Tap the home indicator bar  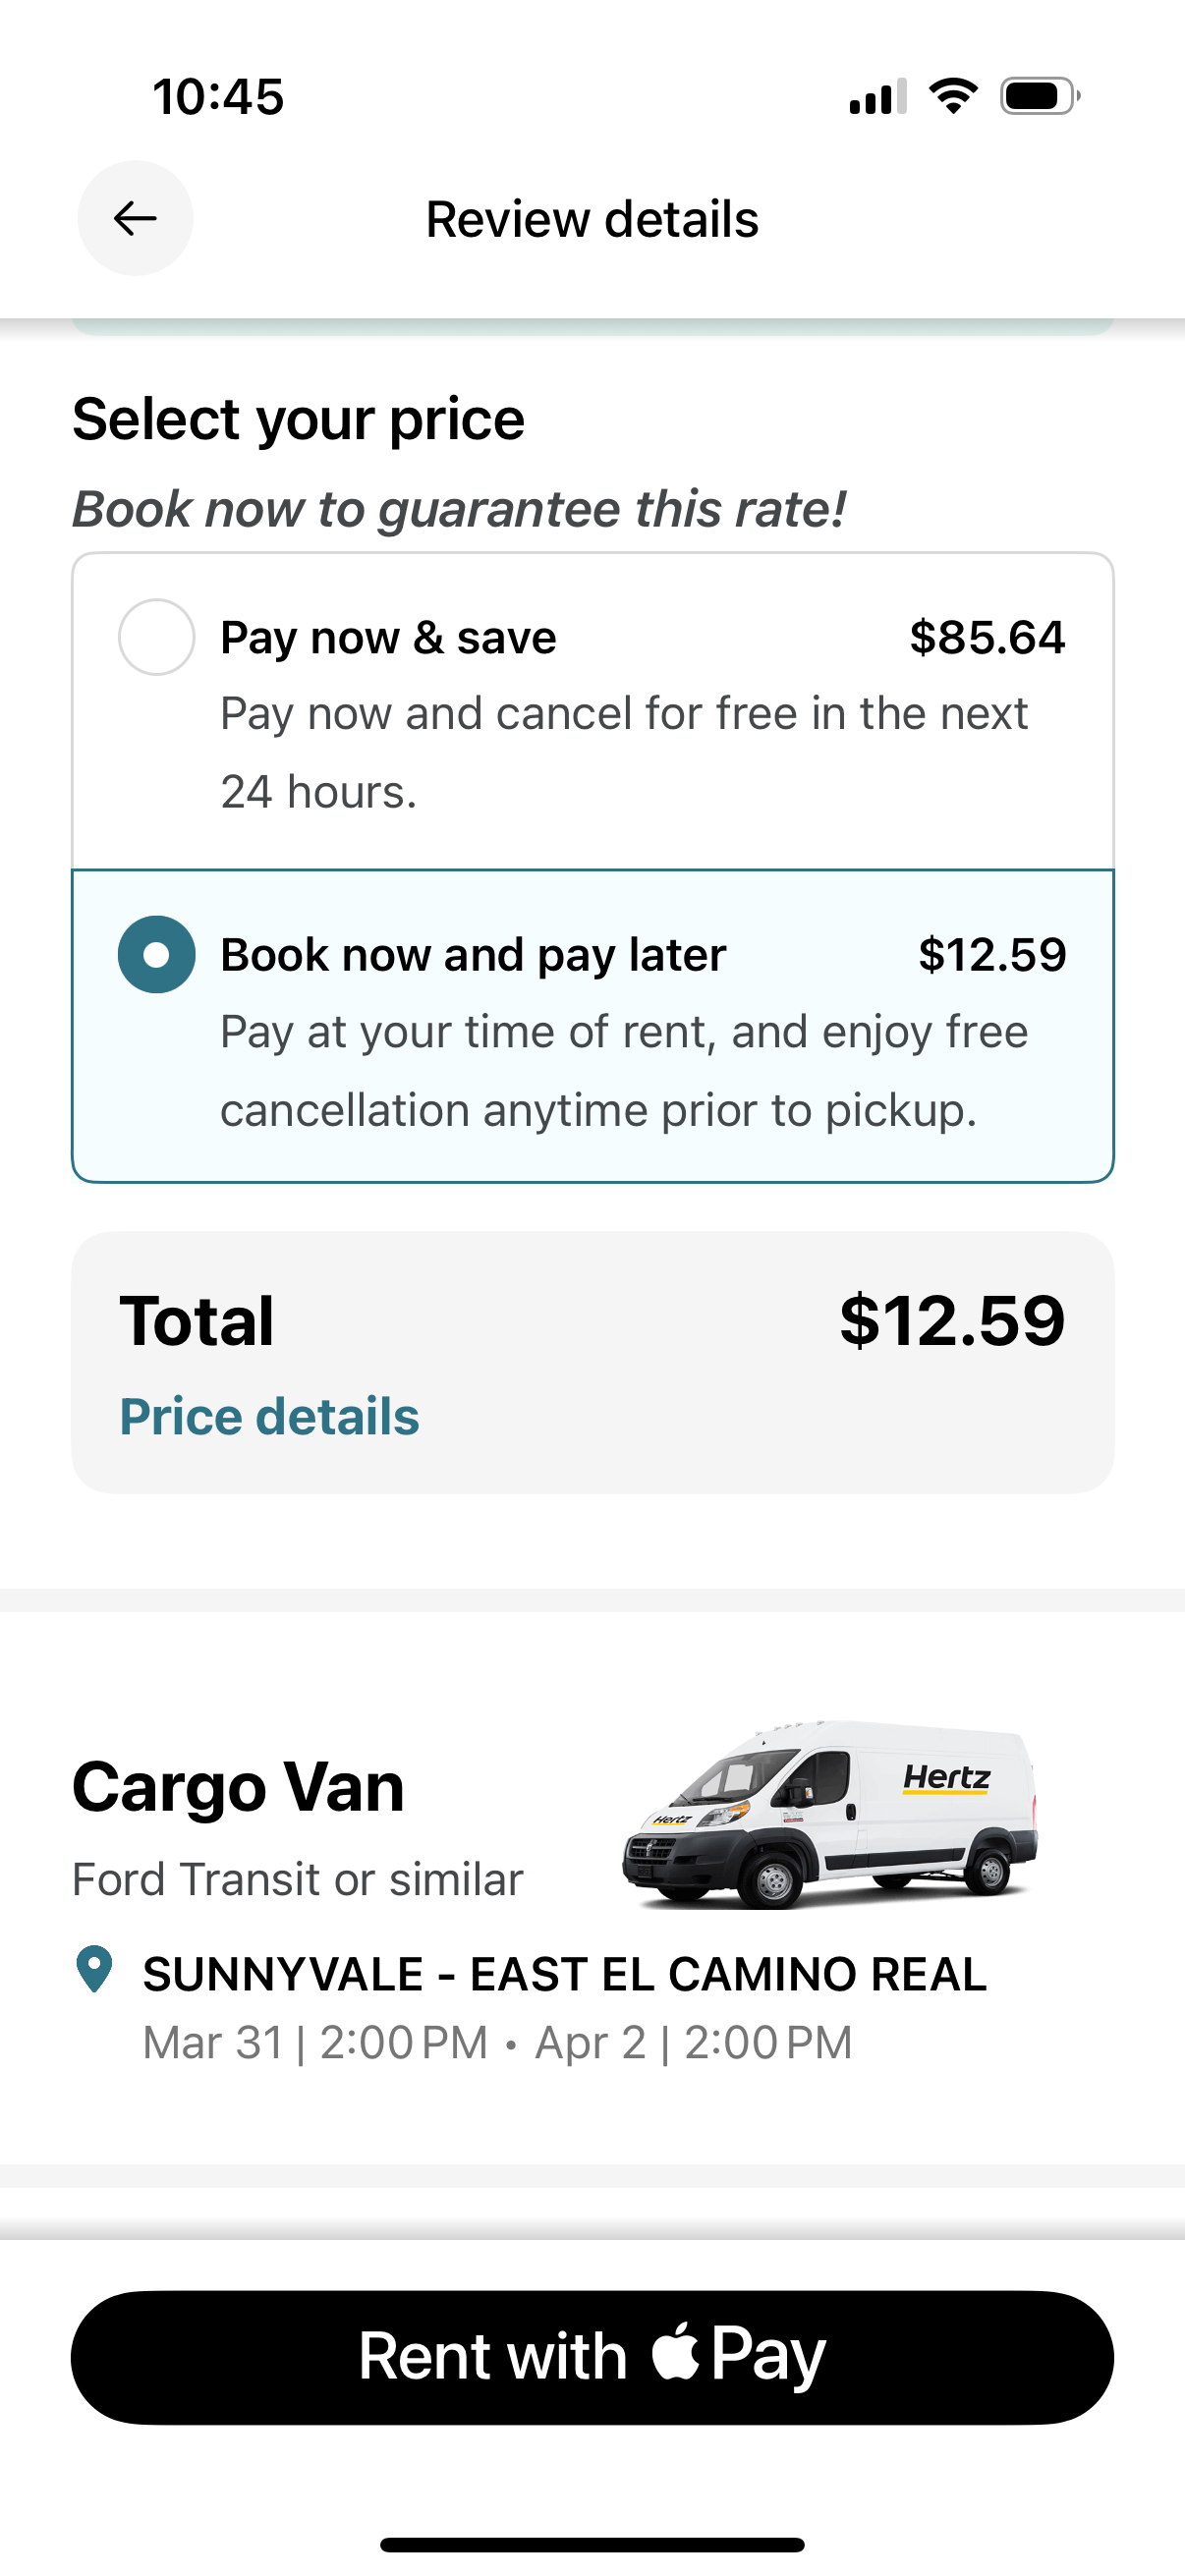(x=592, y=2544)
